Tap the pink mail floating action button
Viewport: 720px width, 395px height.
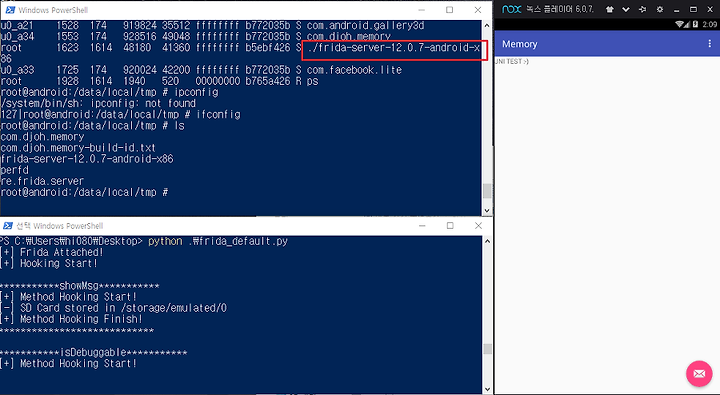click(699, 374)
